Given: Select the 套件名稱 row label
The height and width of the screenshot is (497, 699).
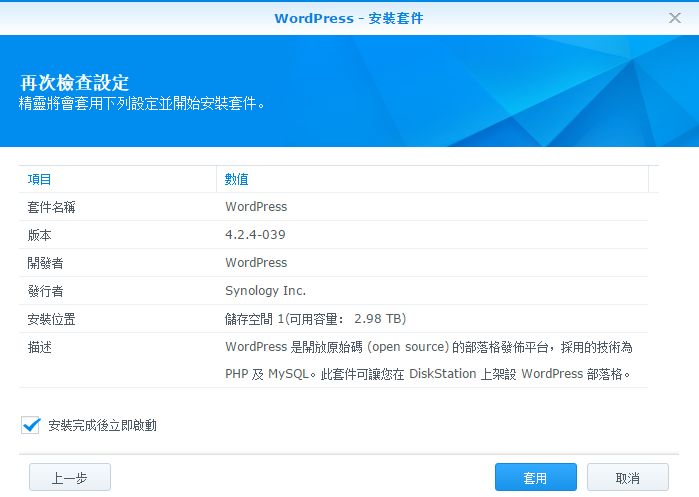Looking at the screenshot, I should pos(51,207).
